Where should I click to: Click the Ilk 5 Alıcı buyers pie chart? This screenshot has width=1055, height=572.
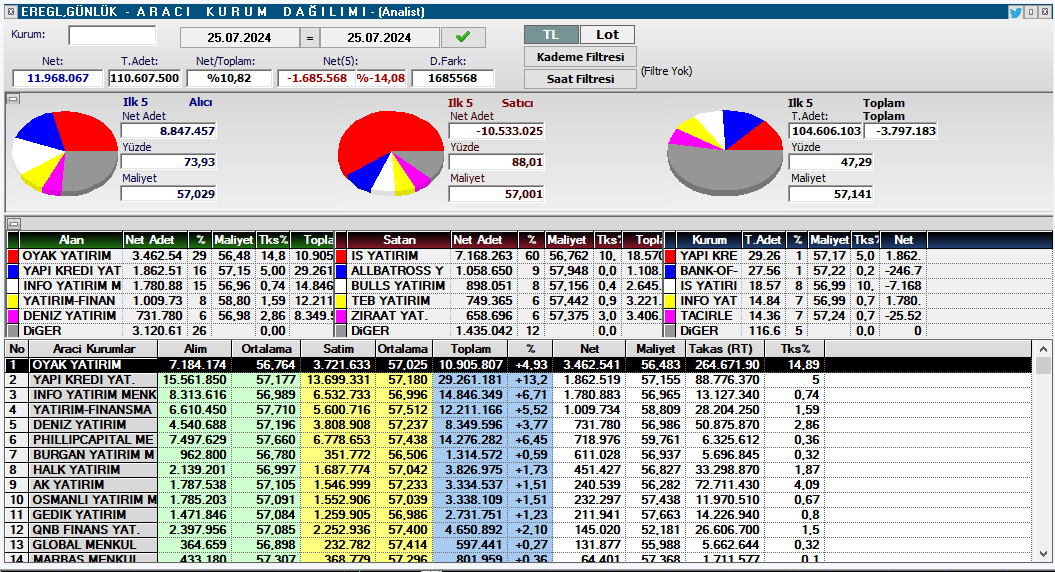point(65,153)
